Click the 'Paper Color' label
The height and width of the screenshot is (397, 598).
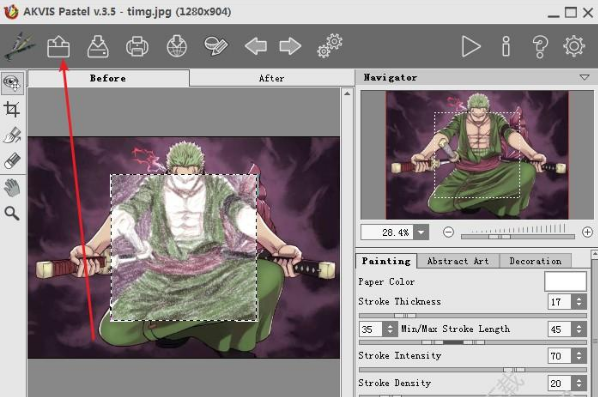386,282
